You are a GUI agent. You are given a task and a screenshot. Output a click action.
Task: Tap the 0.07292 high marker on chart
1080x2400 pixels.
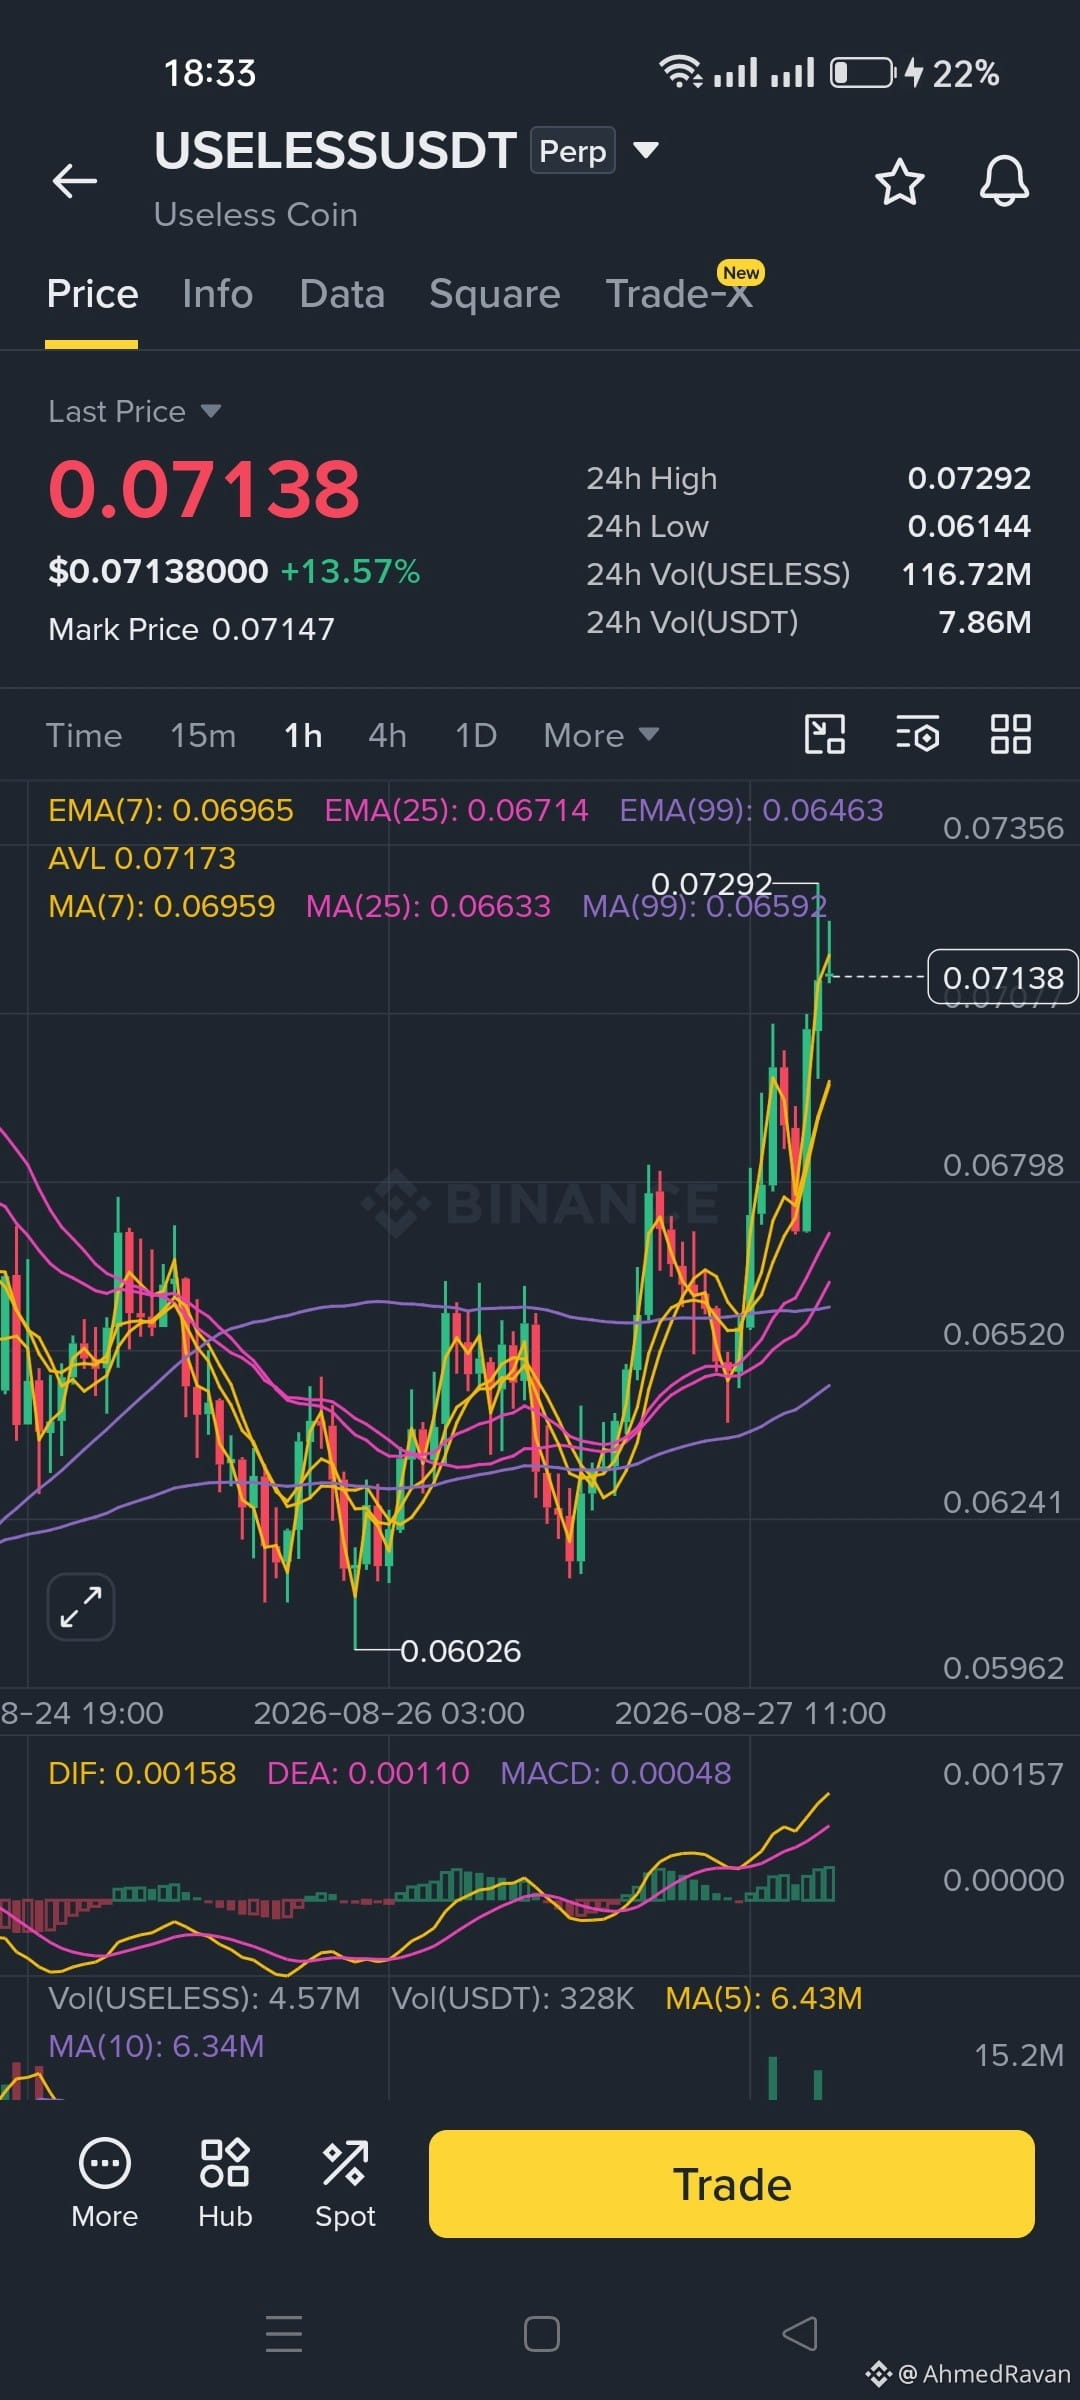click(x=711, y=884)
